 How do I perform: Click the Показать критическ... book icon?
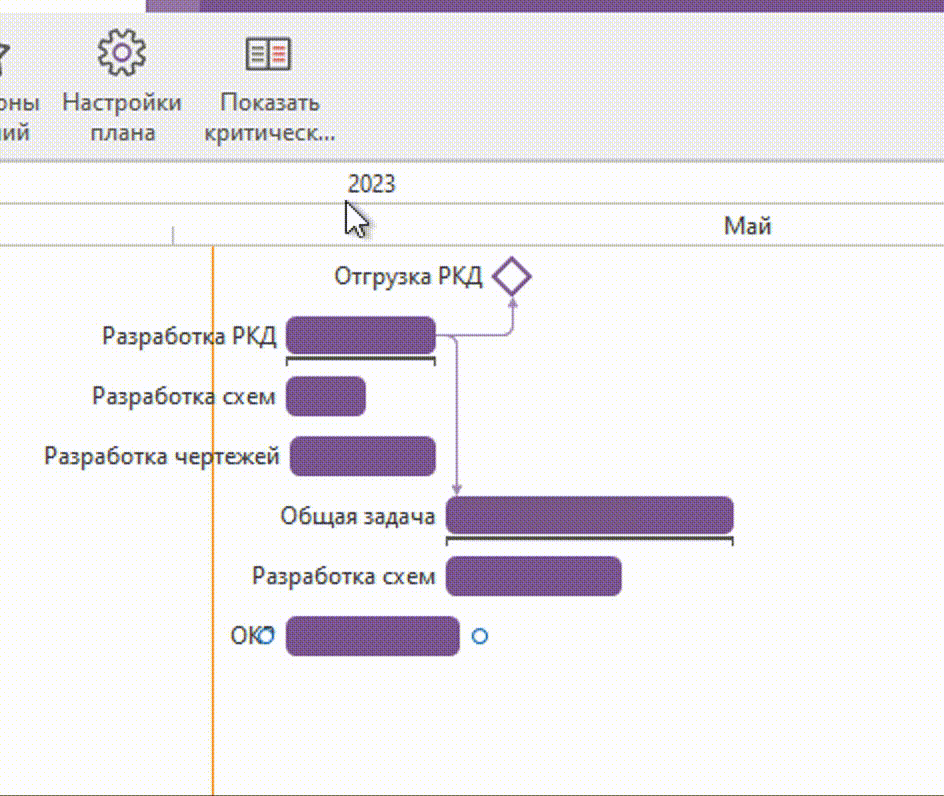click(x=269, y=53)
